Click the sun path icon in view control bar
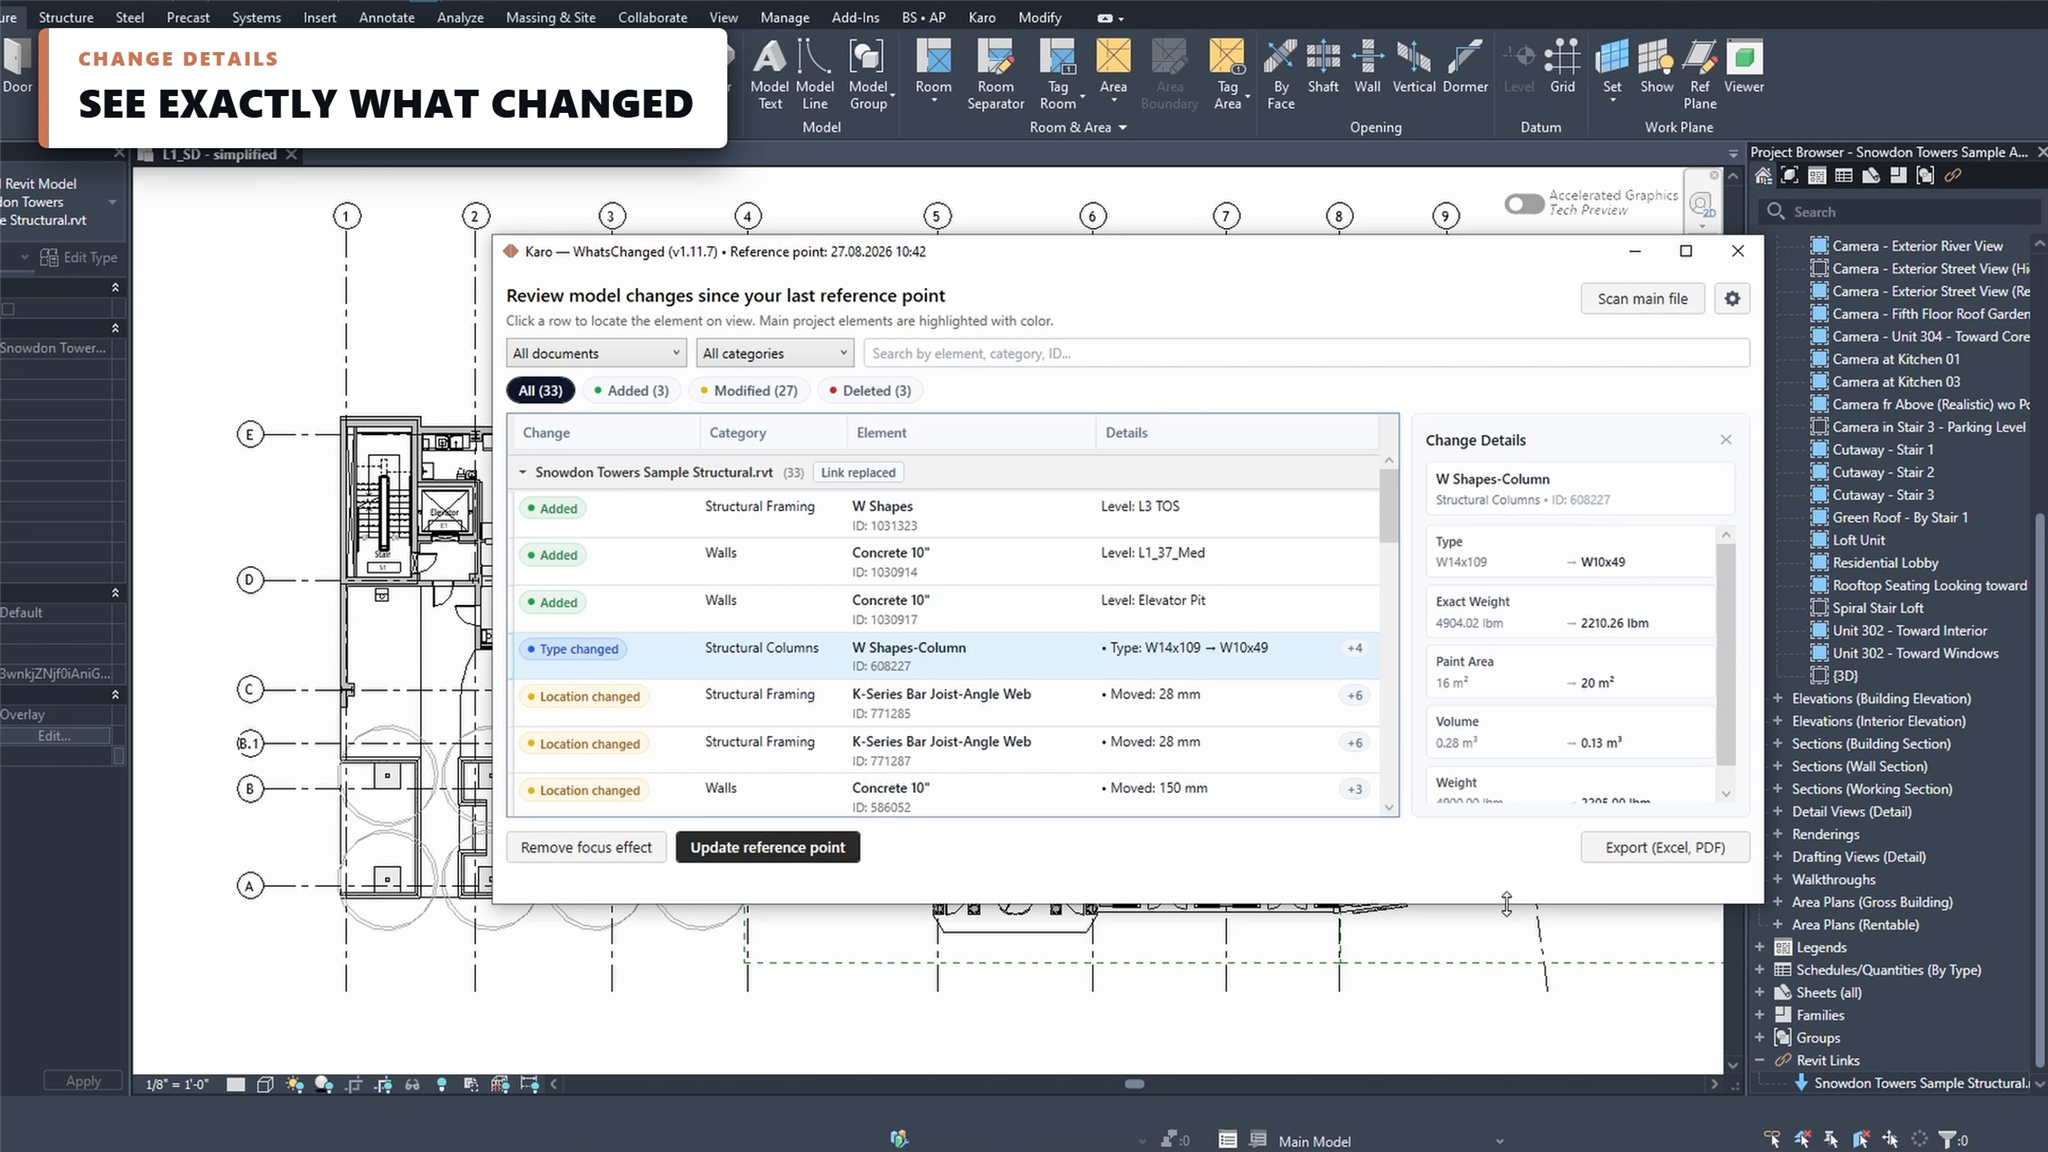Viewport: 2048px width, 1152px height. (x=294, y=1084)
